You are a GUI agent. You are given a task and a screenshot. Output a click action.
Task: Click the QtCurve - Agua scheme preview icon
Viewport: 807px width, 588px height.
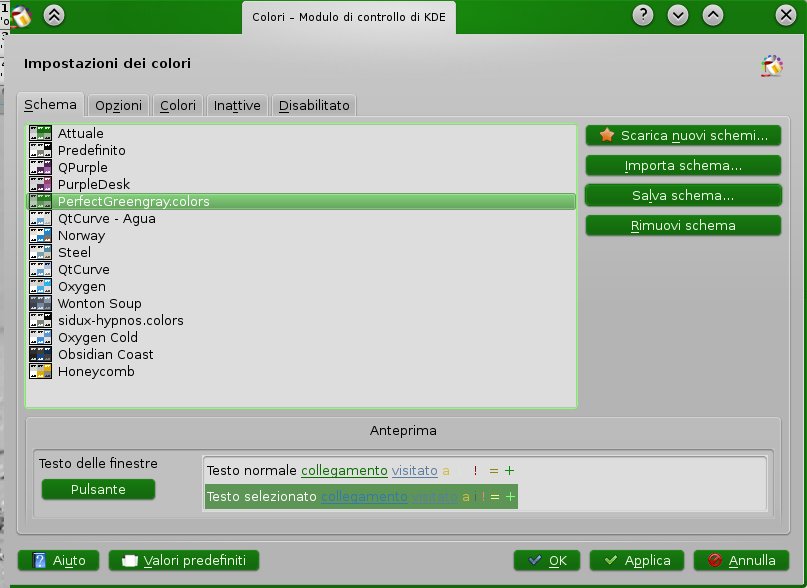coord(41,218)
